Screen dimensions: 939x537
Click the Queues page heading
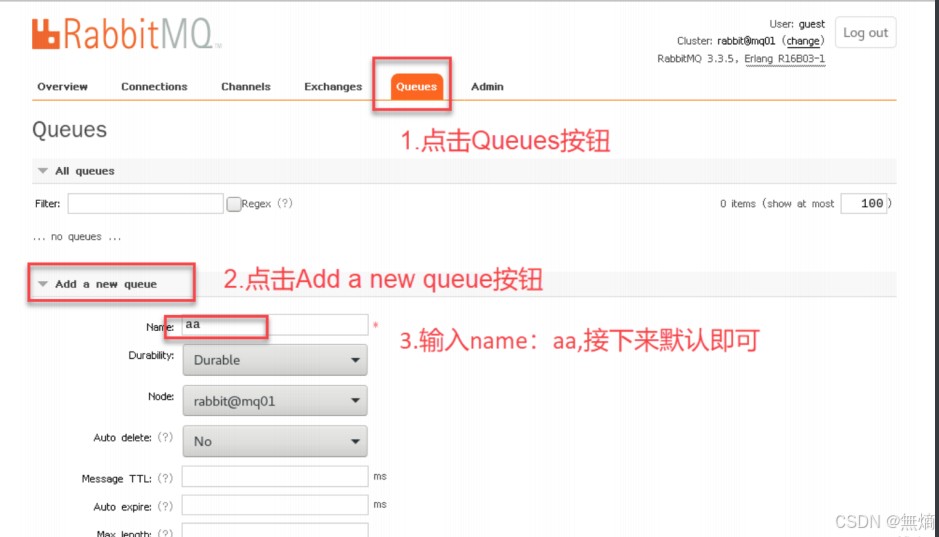point(69,130)
